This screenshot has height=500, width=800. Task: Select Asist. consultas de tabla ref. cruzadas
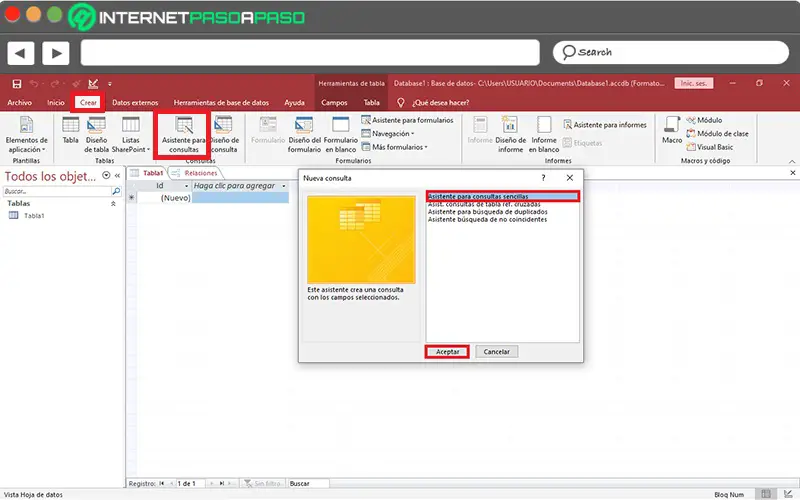(x=484, y=205)
